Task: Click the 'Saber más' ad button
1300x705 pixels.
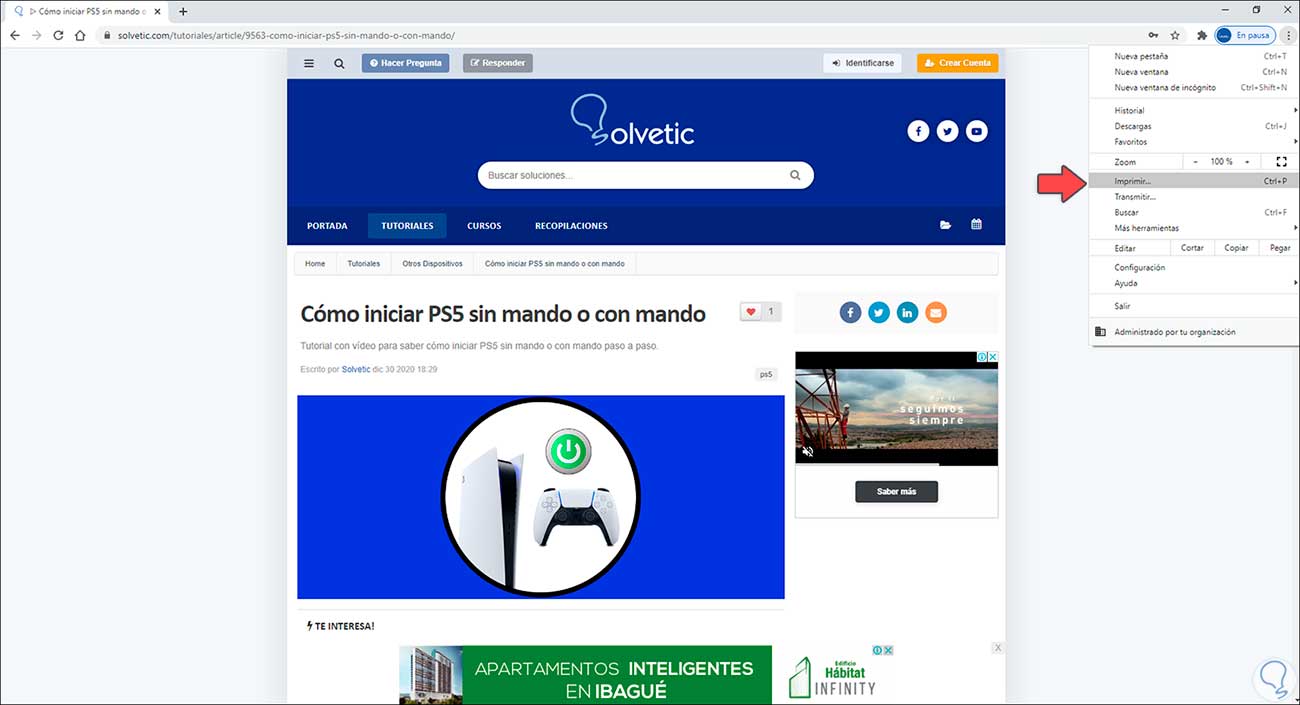Action: pos(896,492)
